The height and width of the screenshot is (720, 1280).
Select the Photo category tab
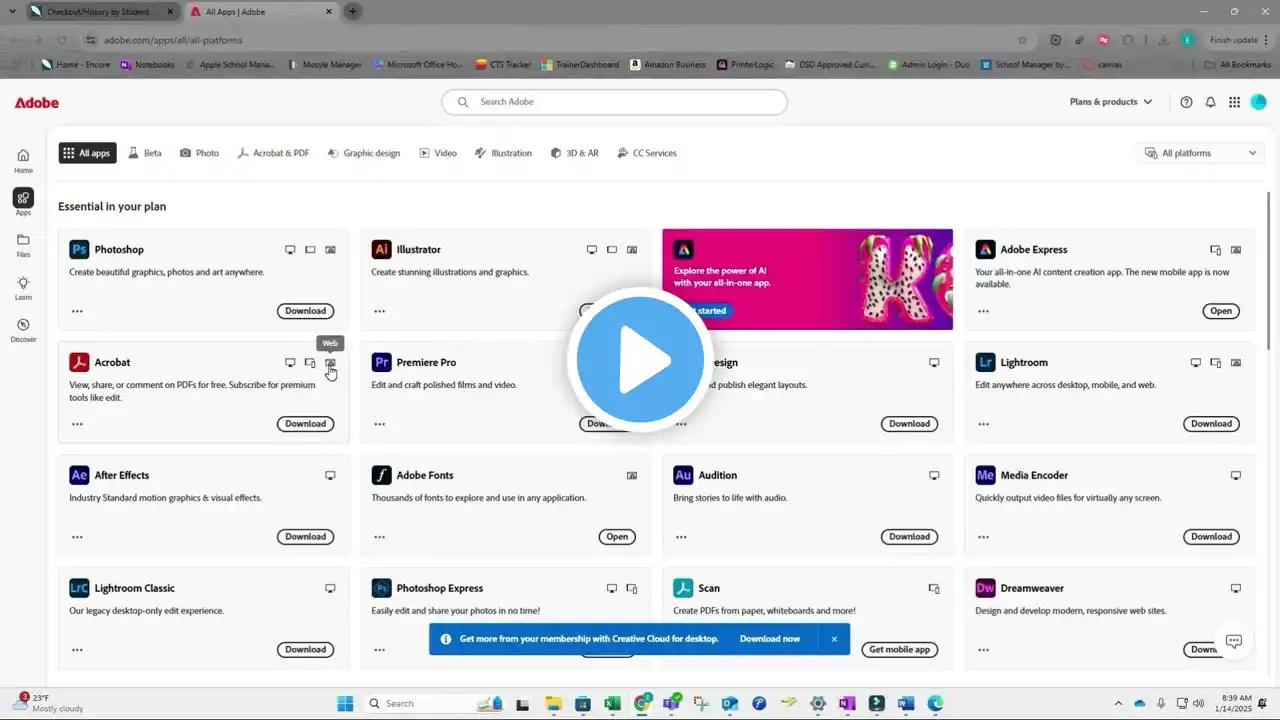tap(199, 153)
